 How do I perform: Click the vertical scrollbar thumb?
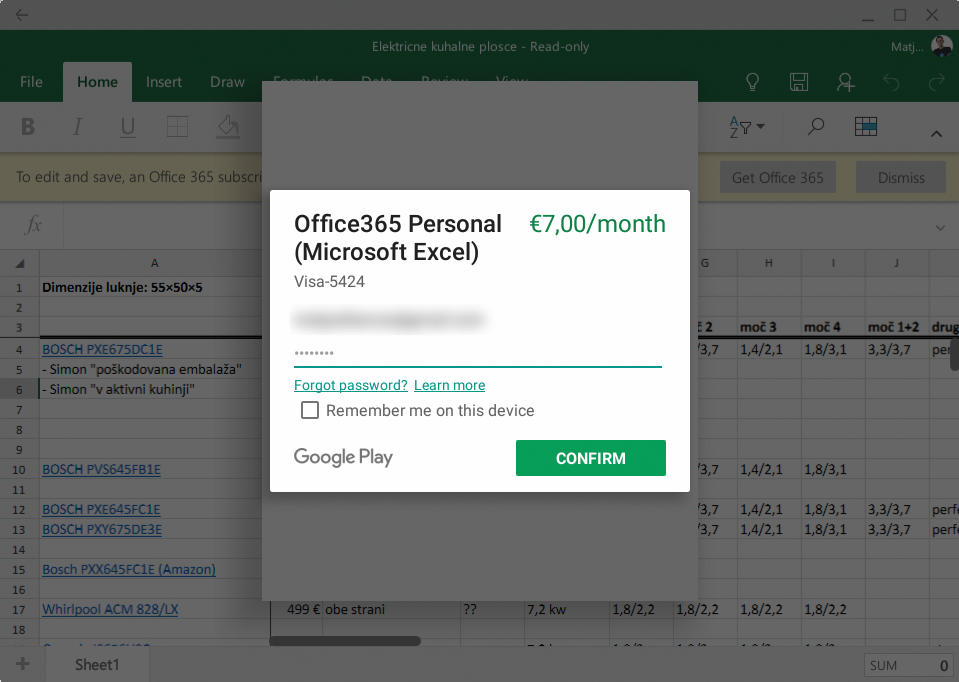click(954, 355)
